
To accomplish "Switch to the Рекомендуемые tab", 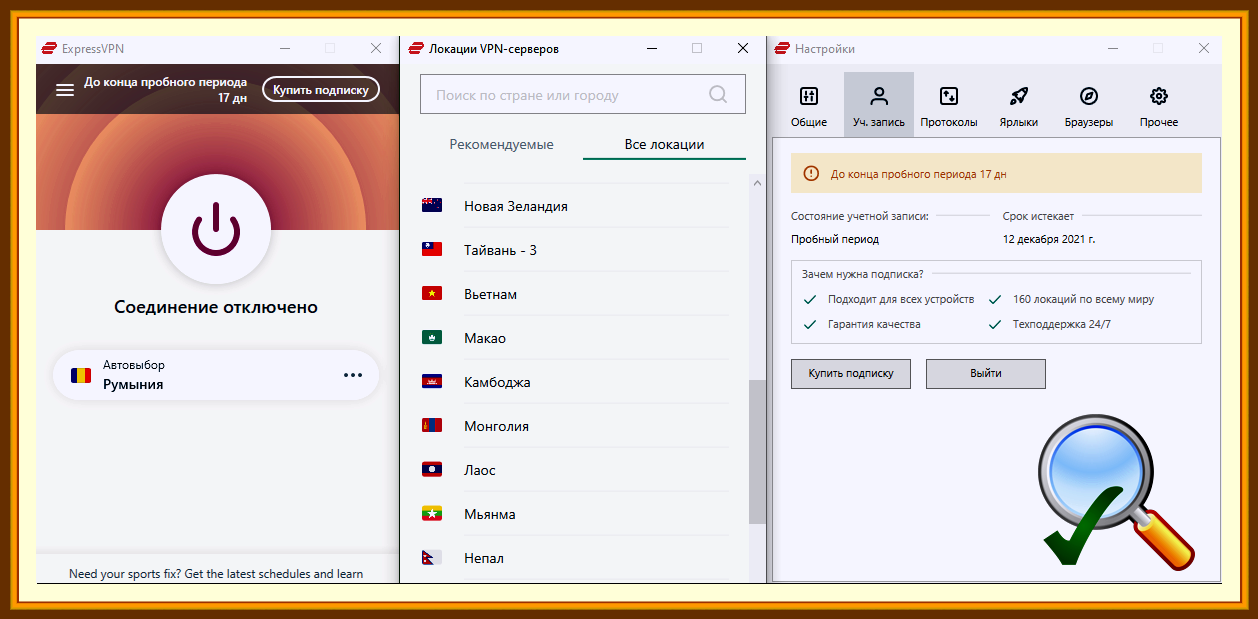I will pyautogui.click(x=501, y=144).
